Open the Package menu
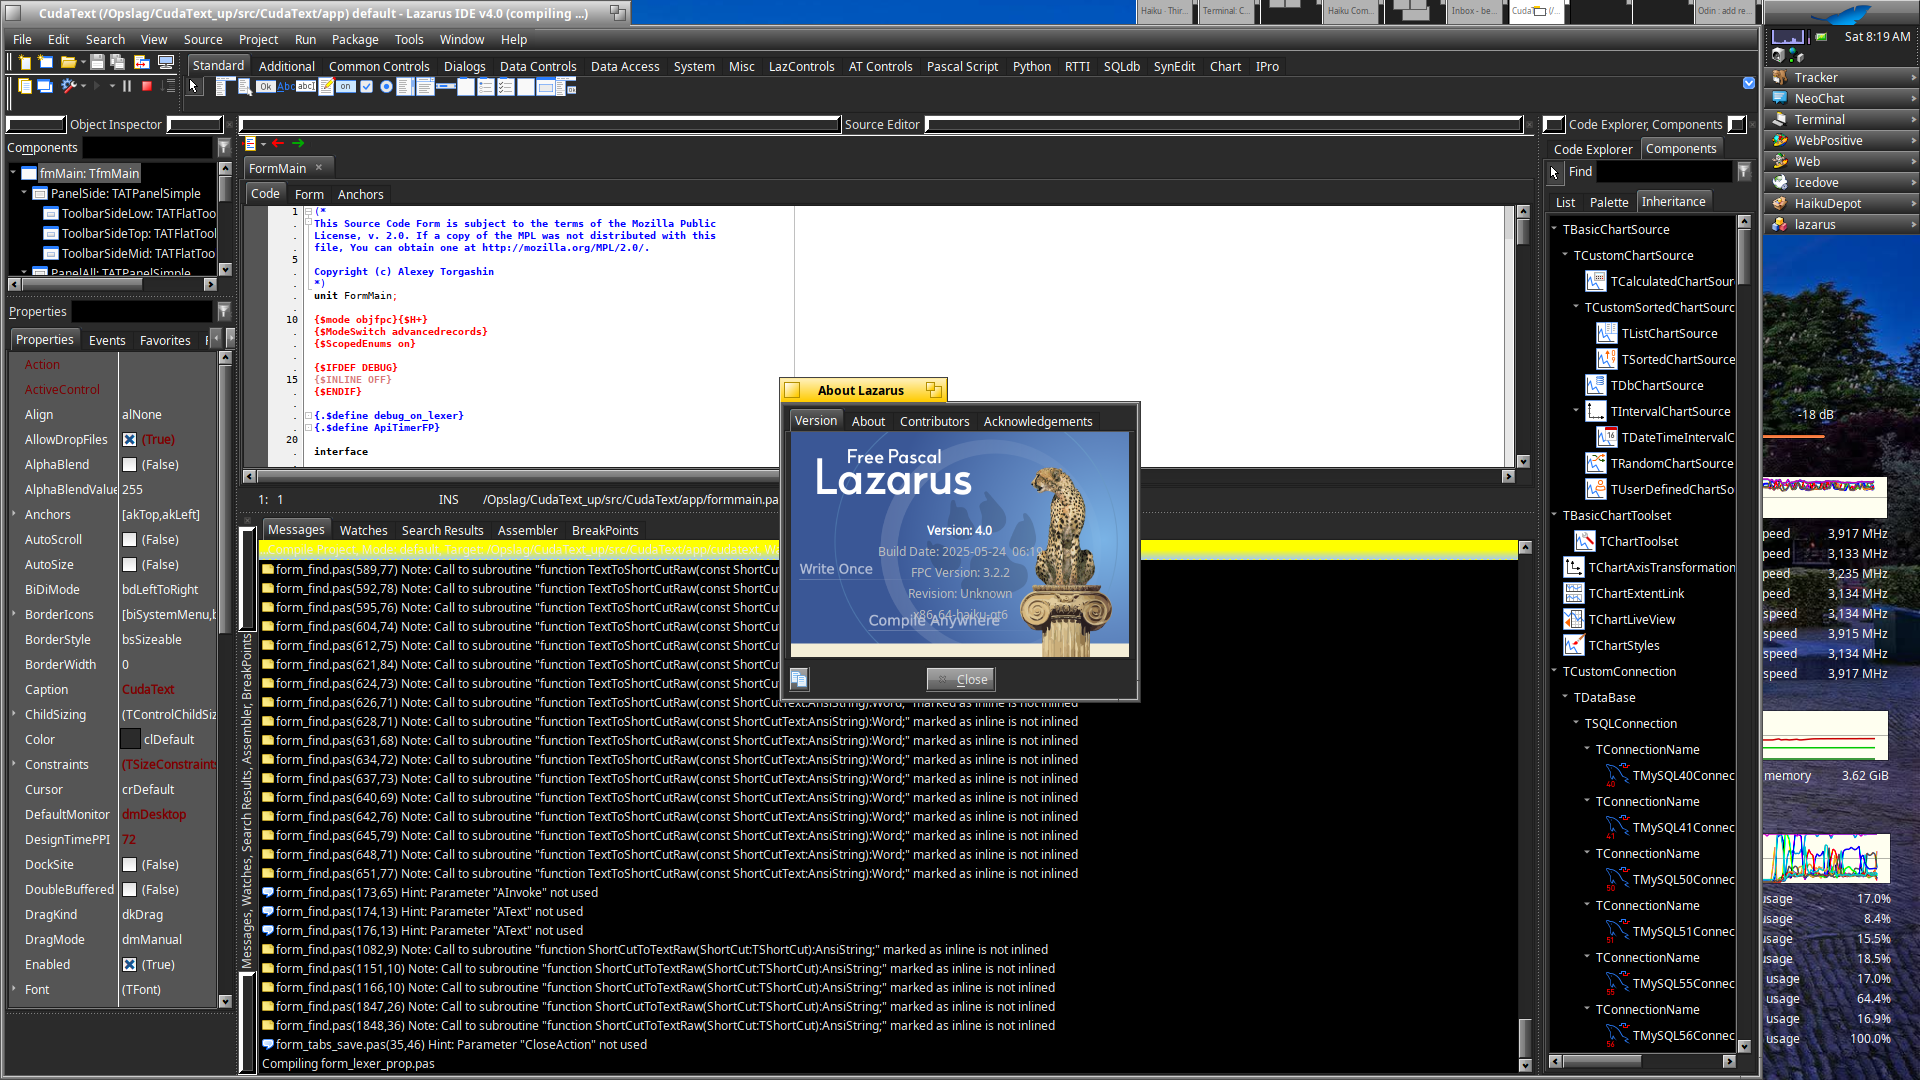Screen dimensions: 1920x1080 pos(355,40)
